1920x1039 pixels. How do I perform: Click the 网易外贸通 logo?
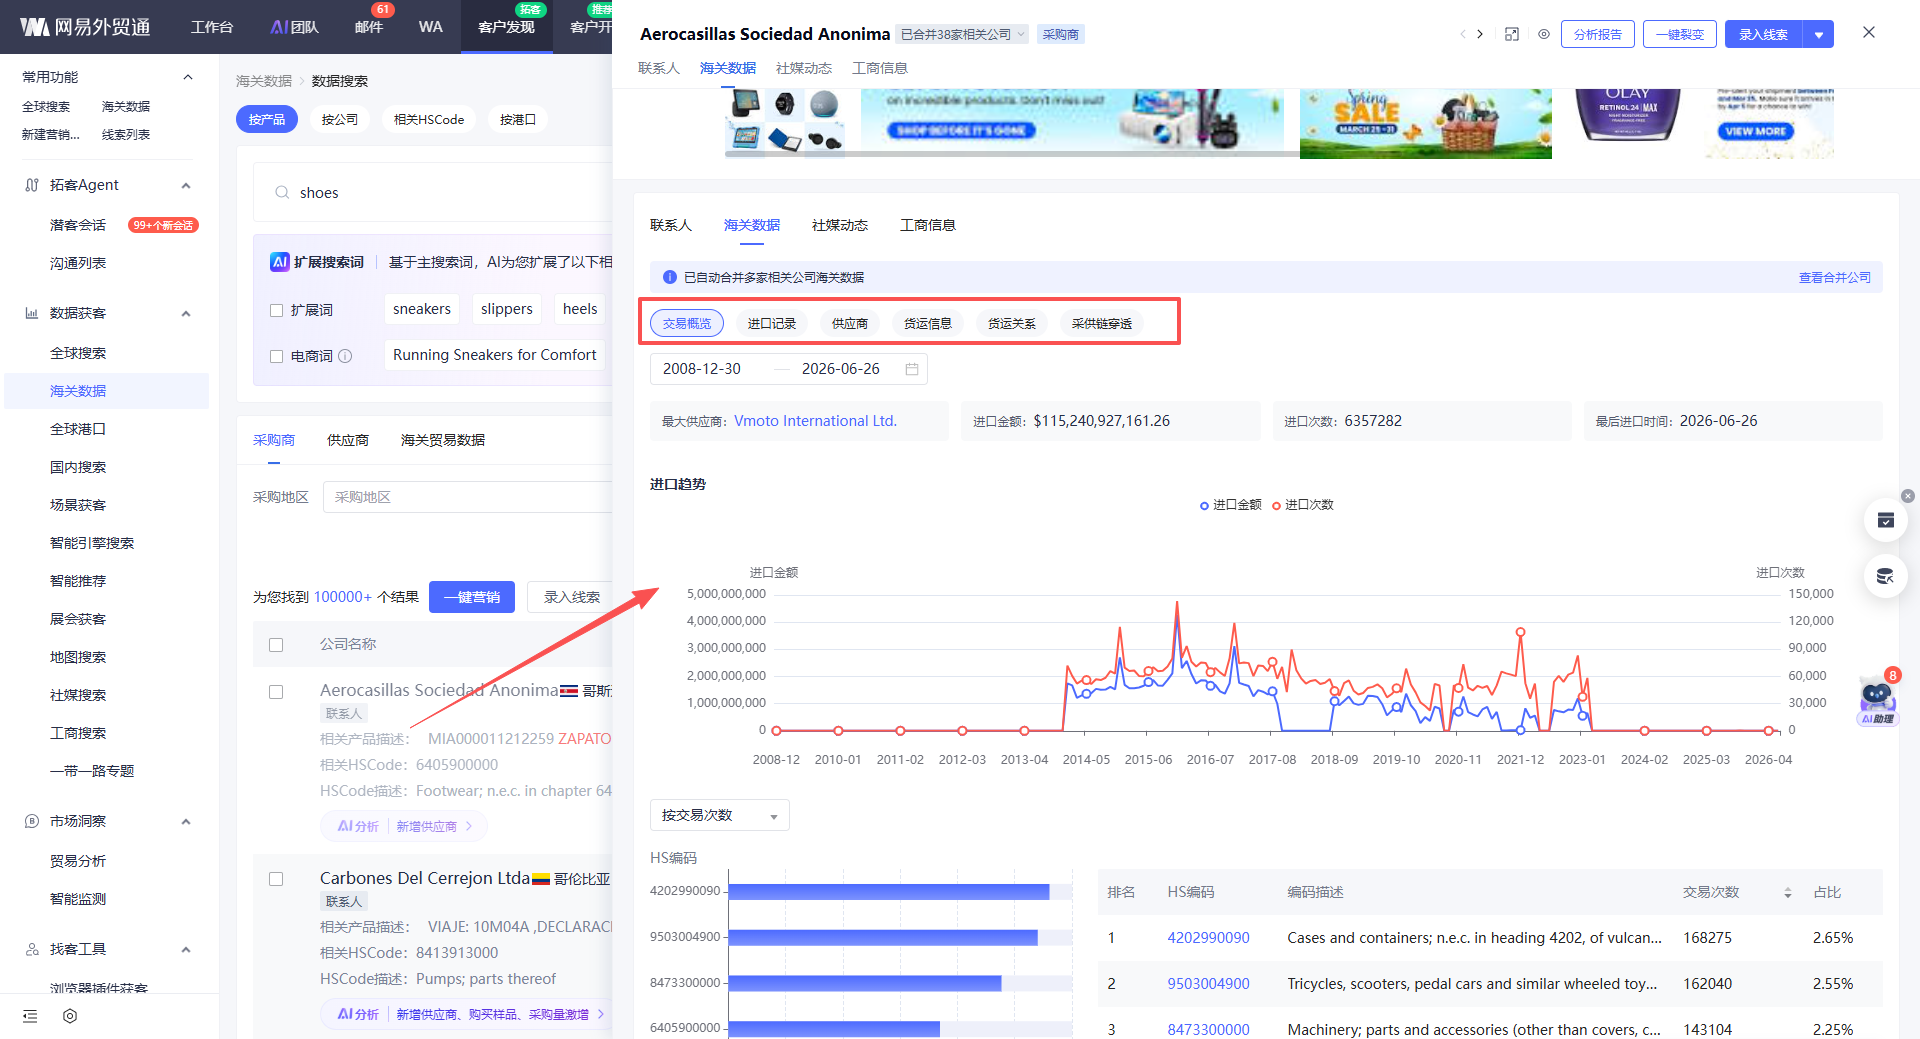[x=85, y=27]
